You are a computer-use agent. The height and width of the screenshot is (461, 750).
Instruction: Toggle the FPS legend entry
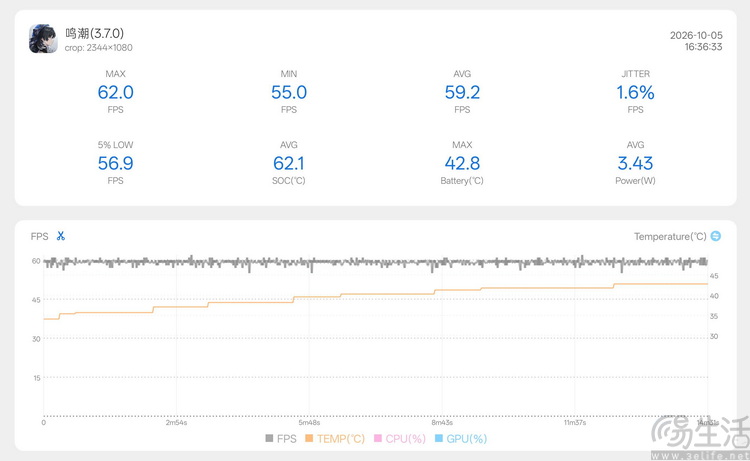tap(281, 439)
